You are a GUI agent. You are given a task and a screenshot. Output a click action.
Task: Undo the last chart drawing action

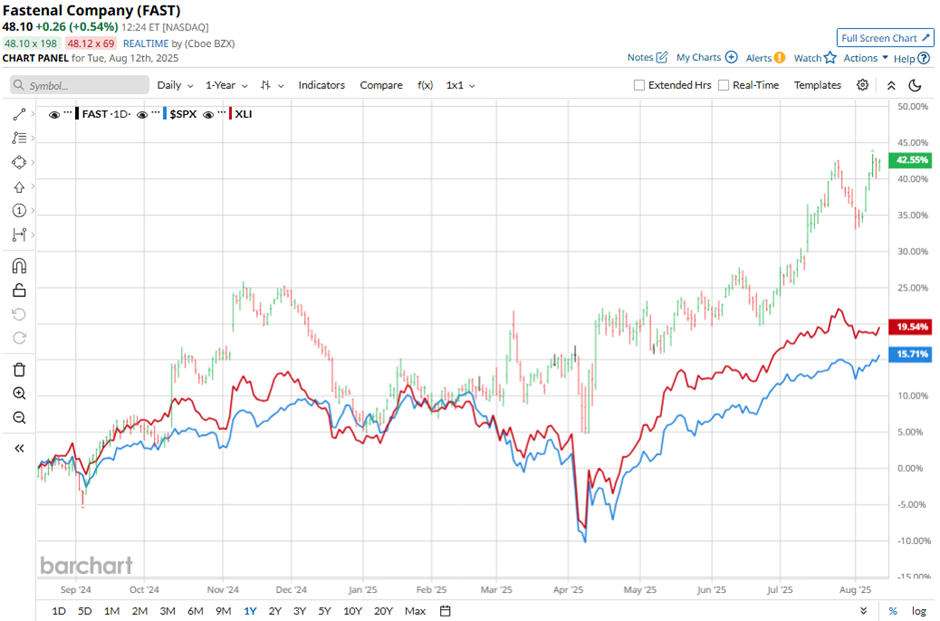tap(19, 315)
